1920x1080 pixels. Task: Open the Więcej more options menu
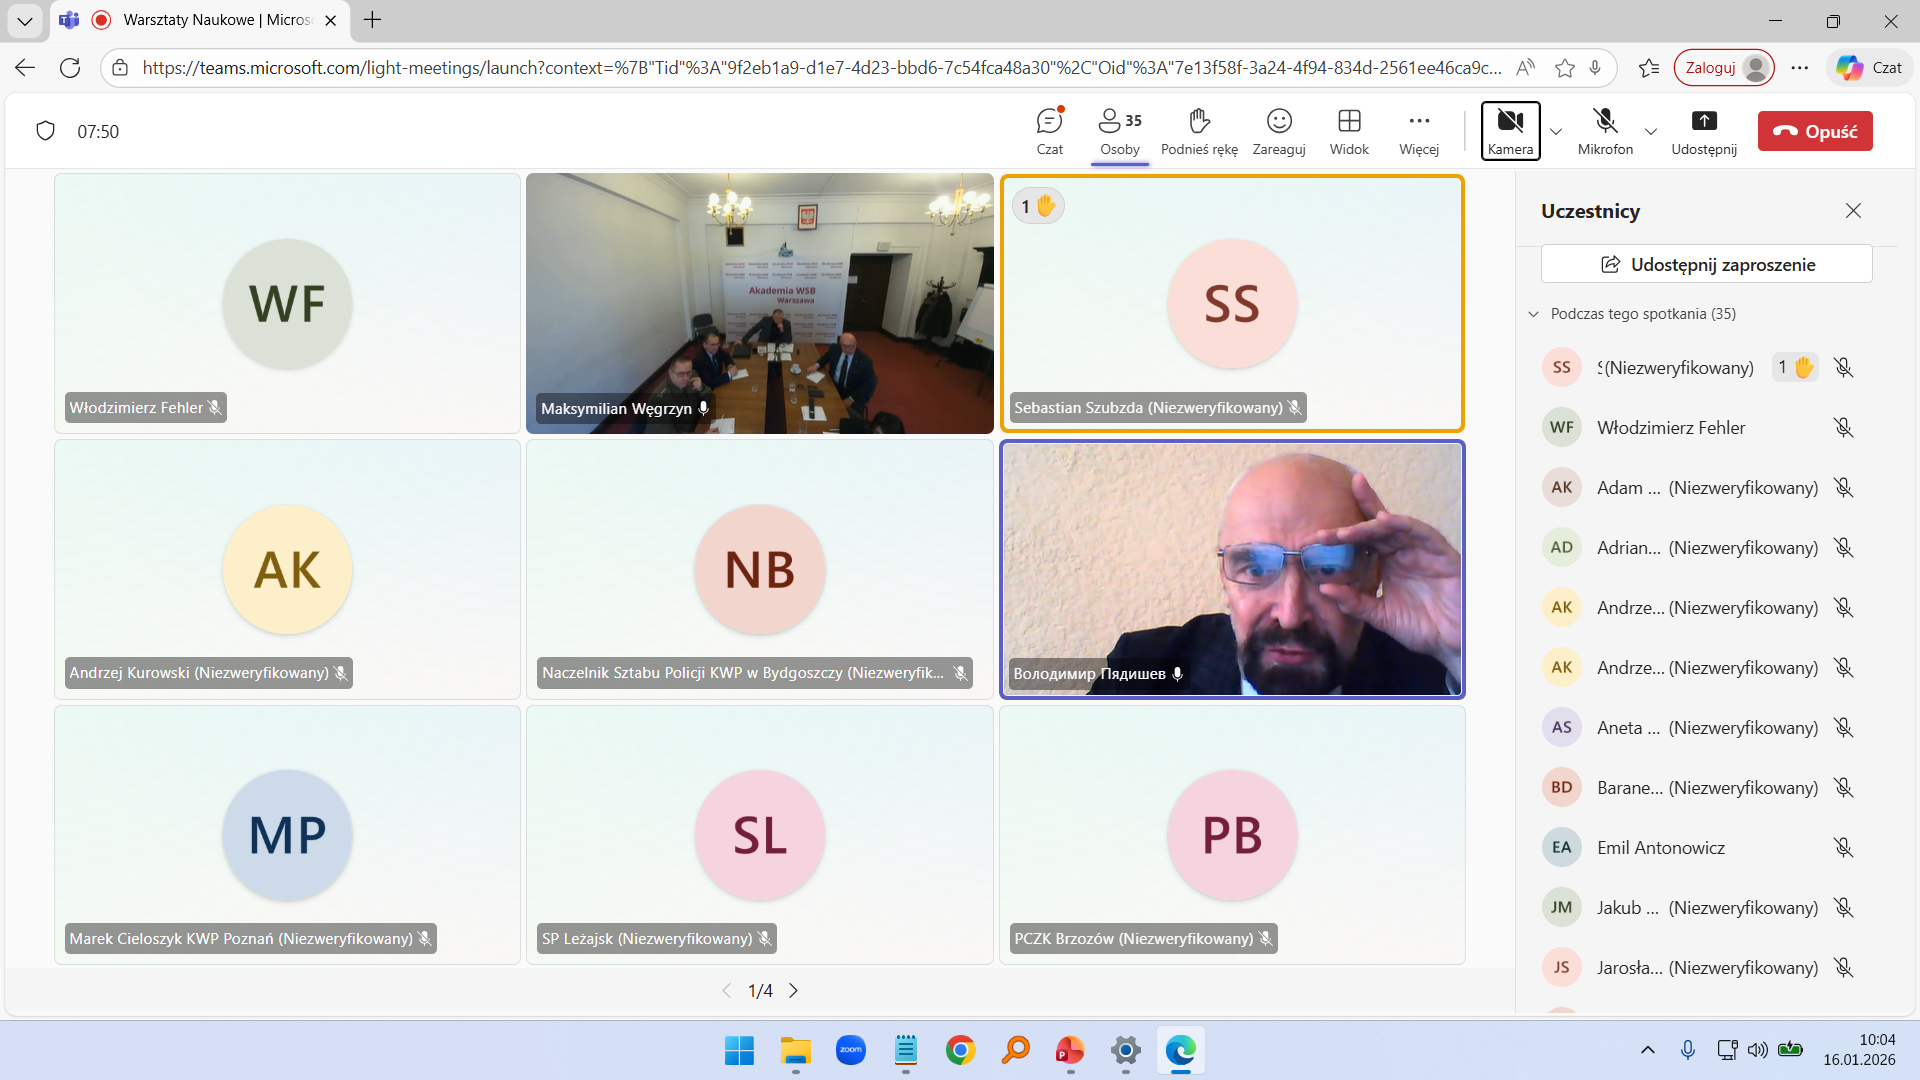point(1418,131)
